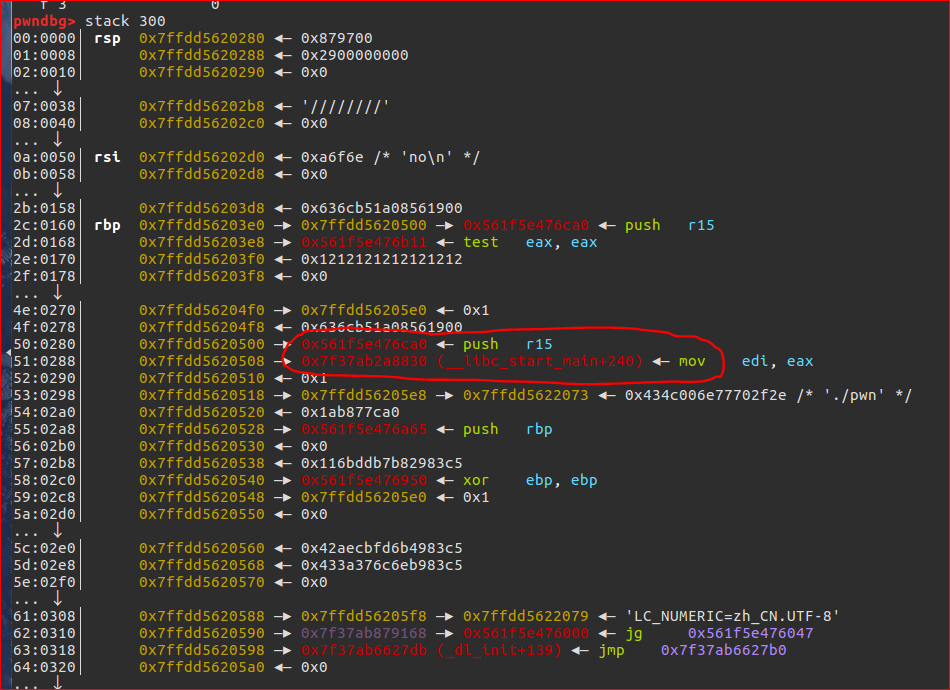Click canary value at offset 2b:0158

tap(382, 208)
